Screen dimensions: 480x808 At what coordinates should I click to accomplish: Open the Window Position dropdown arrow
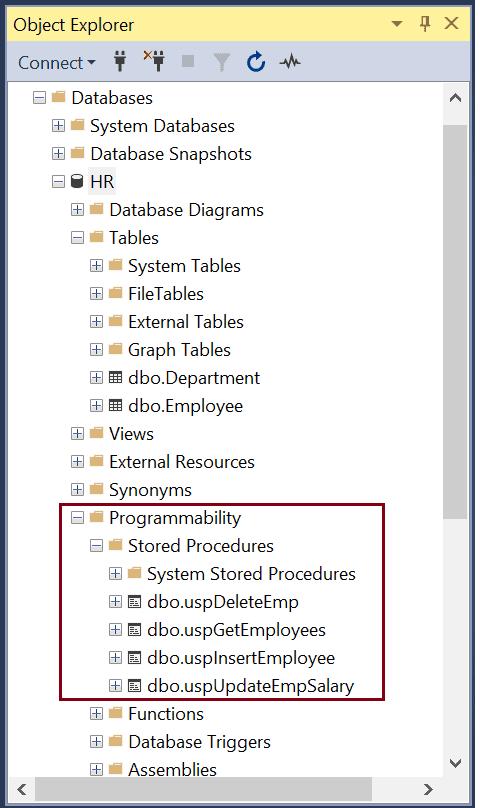(x=397, y=24)
